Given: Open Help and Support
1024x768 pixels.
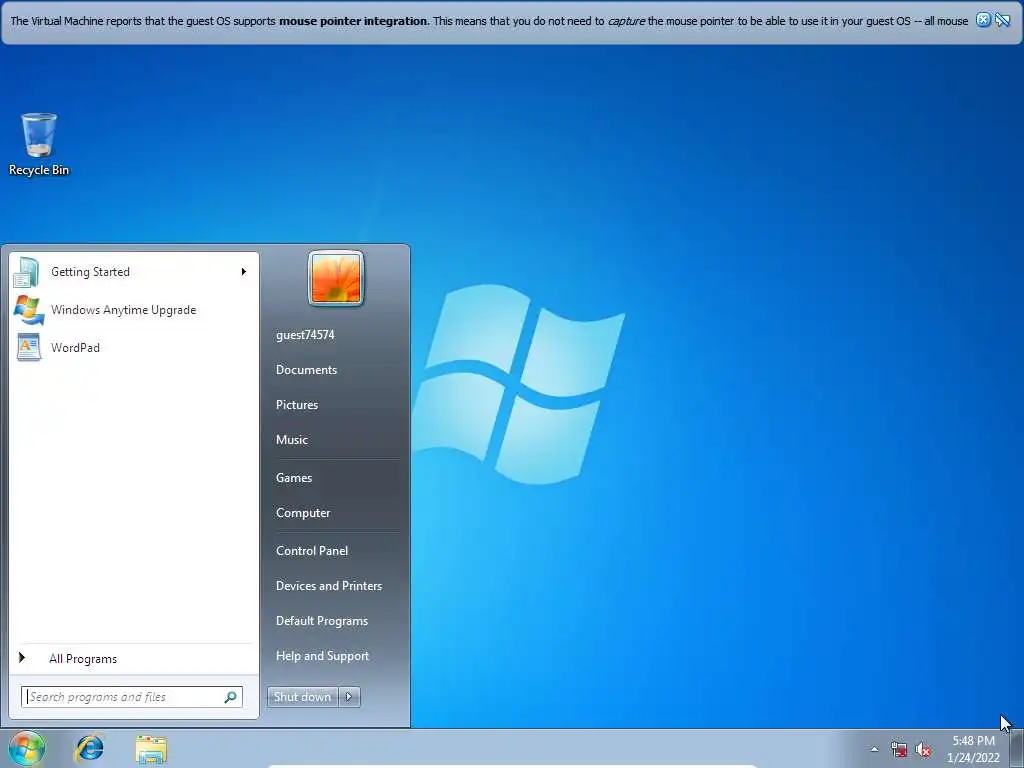Looking at the screenshot, I should tap(323, 656).
